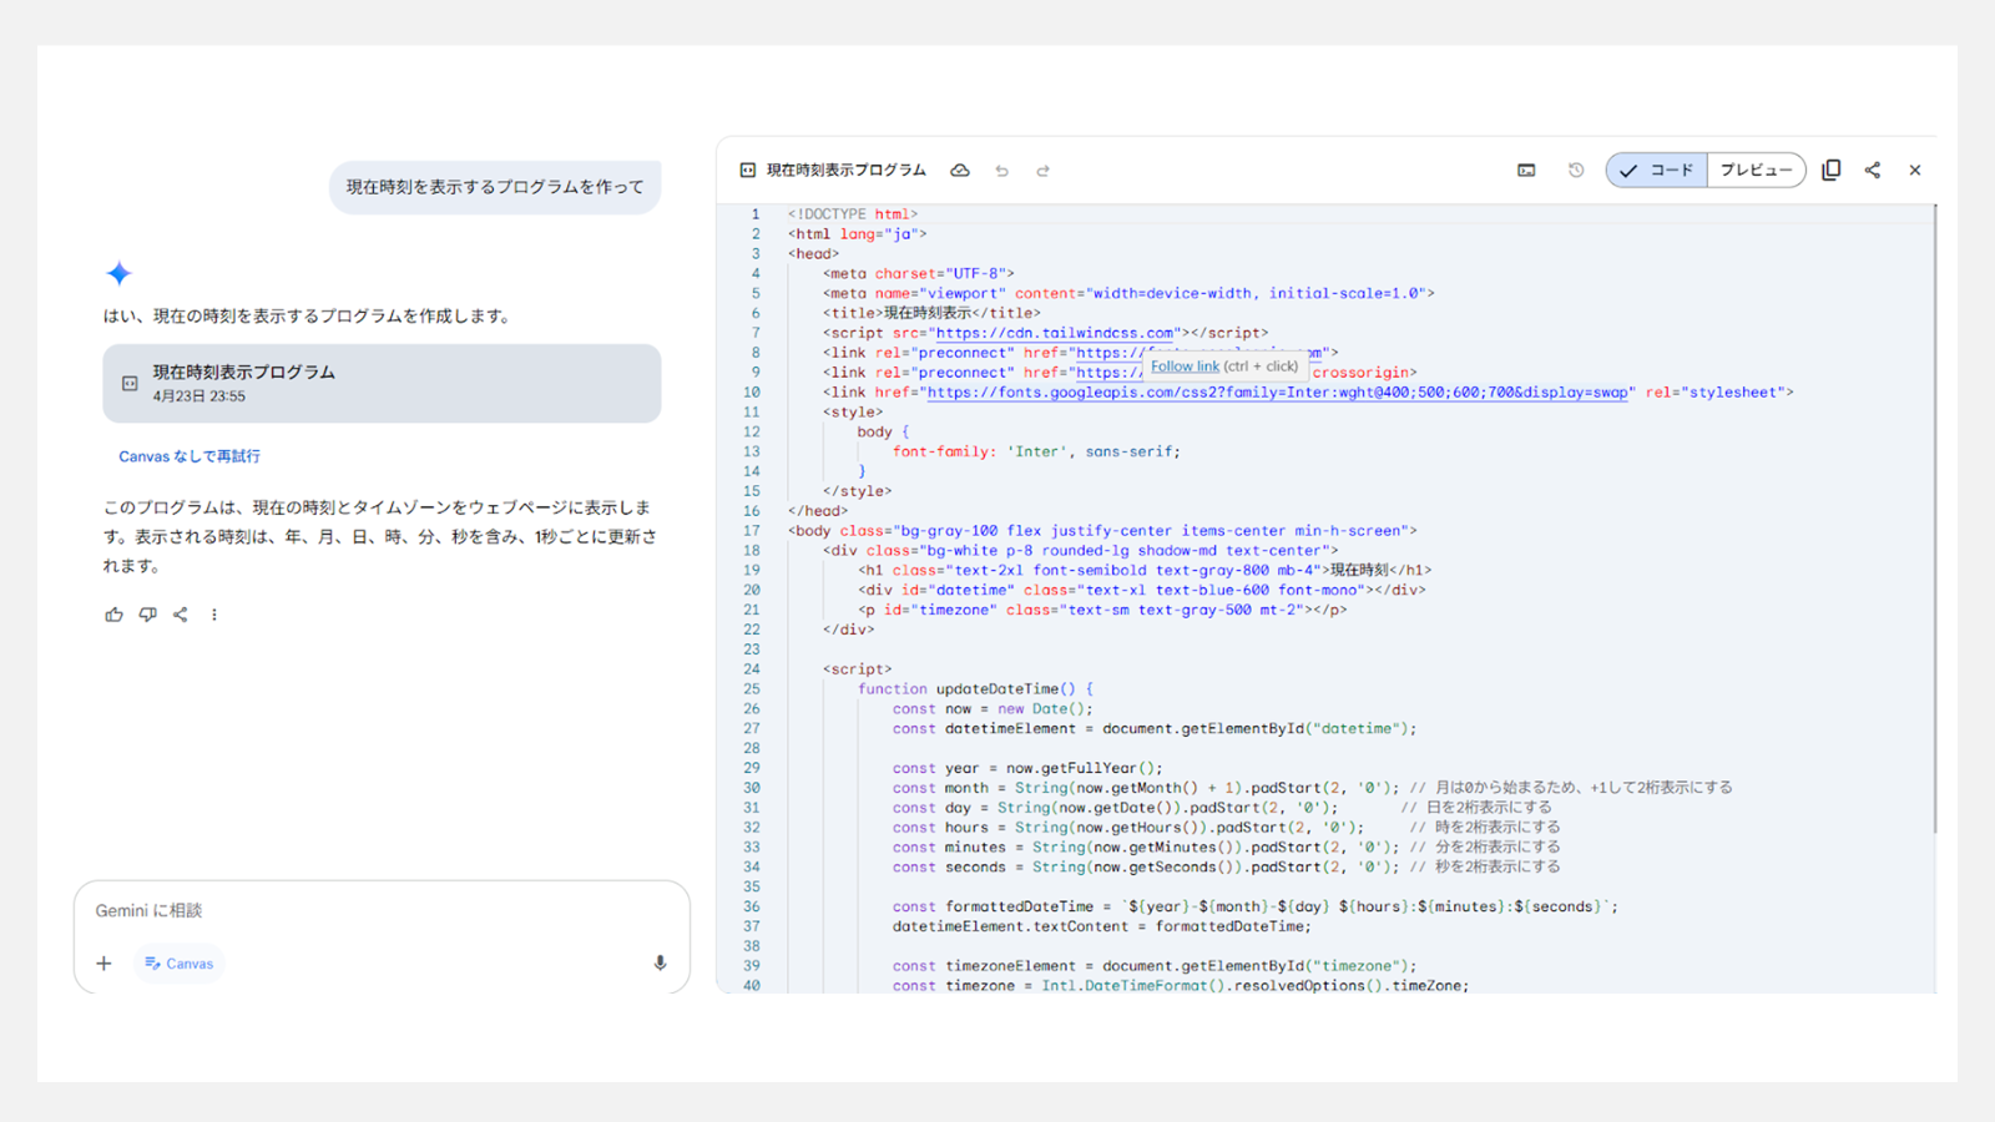Click the const year = now.getFullYear() line

1027,768
